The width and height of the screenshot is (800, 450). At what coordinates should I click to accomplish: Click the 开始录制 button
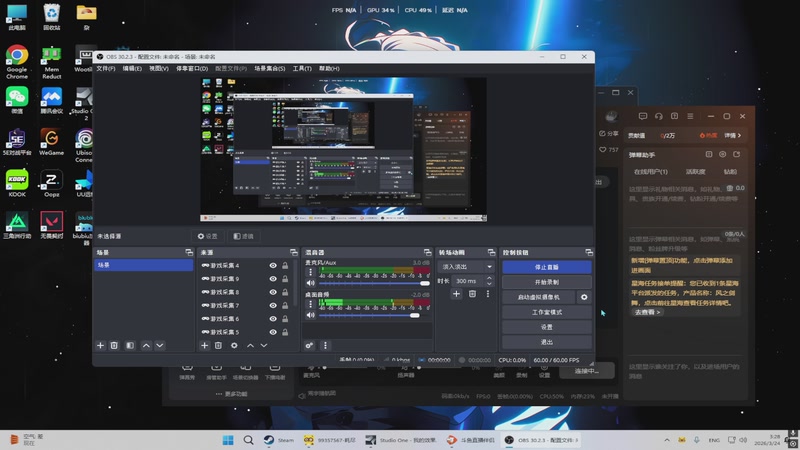546,282
